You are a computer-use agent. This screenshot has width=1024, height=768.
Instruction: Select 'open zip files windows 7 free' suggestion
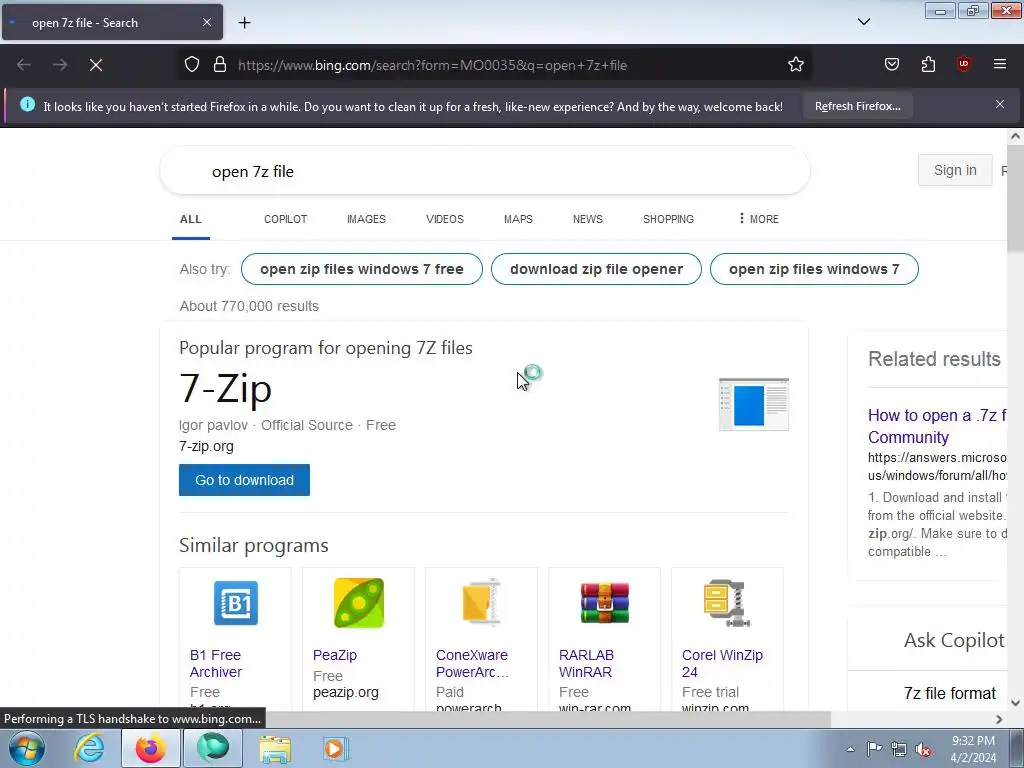pos(362,269)
